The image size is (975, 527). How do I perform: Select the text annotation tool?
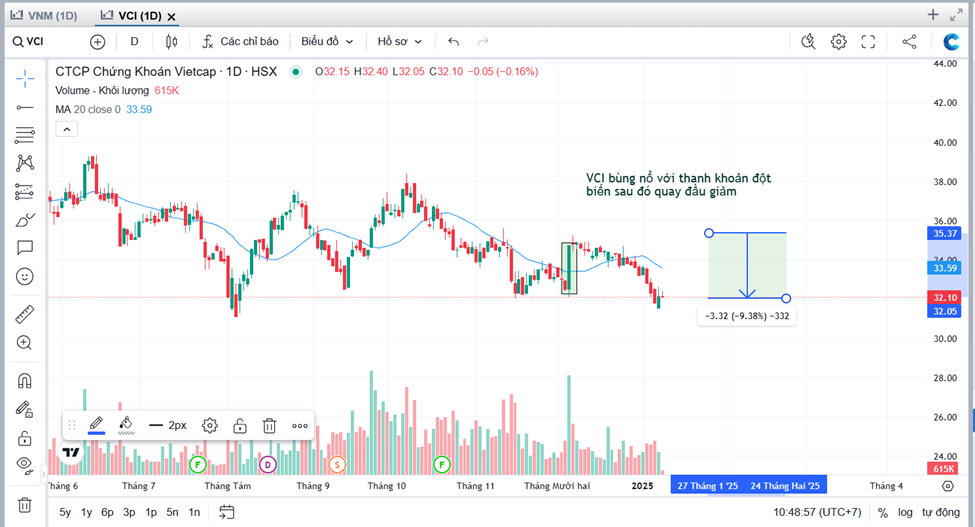pyautogui.click(x=25, y=248)
